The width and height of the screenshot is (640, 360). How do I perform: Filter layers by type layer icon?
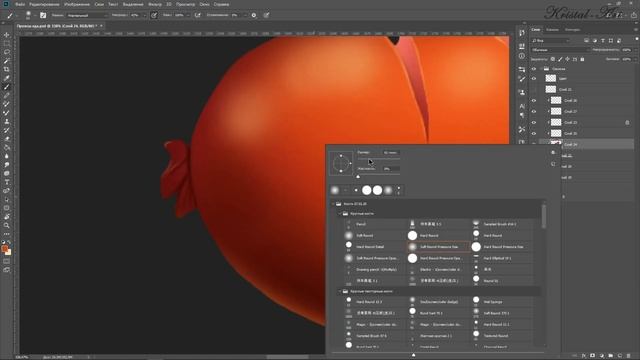[603, 41]
